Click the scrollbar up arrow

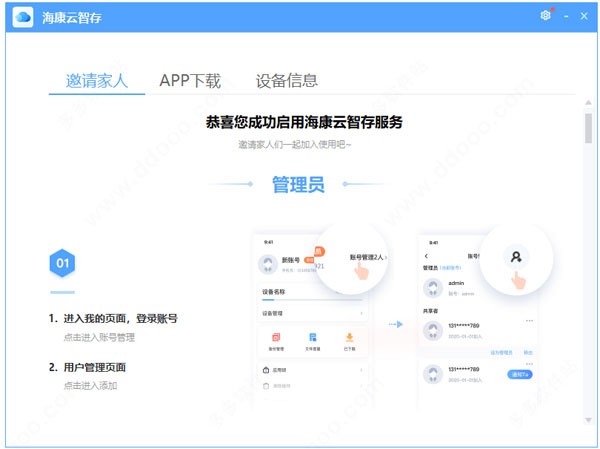point(588,103)
